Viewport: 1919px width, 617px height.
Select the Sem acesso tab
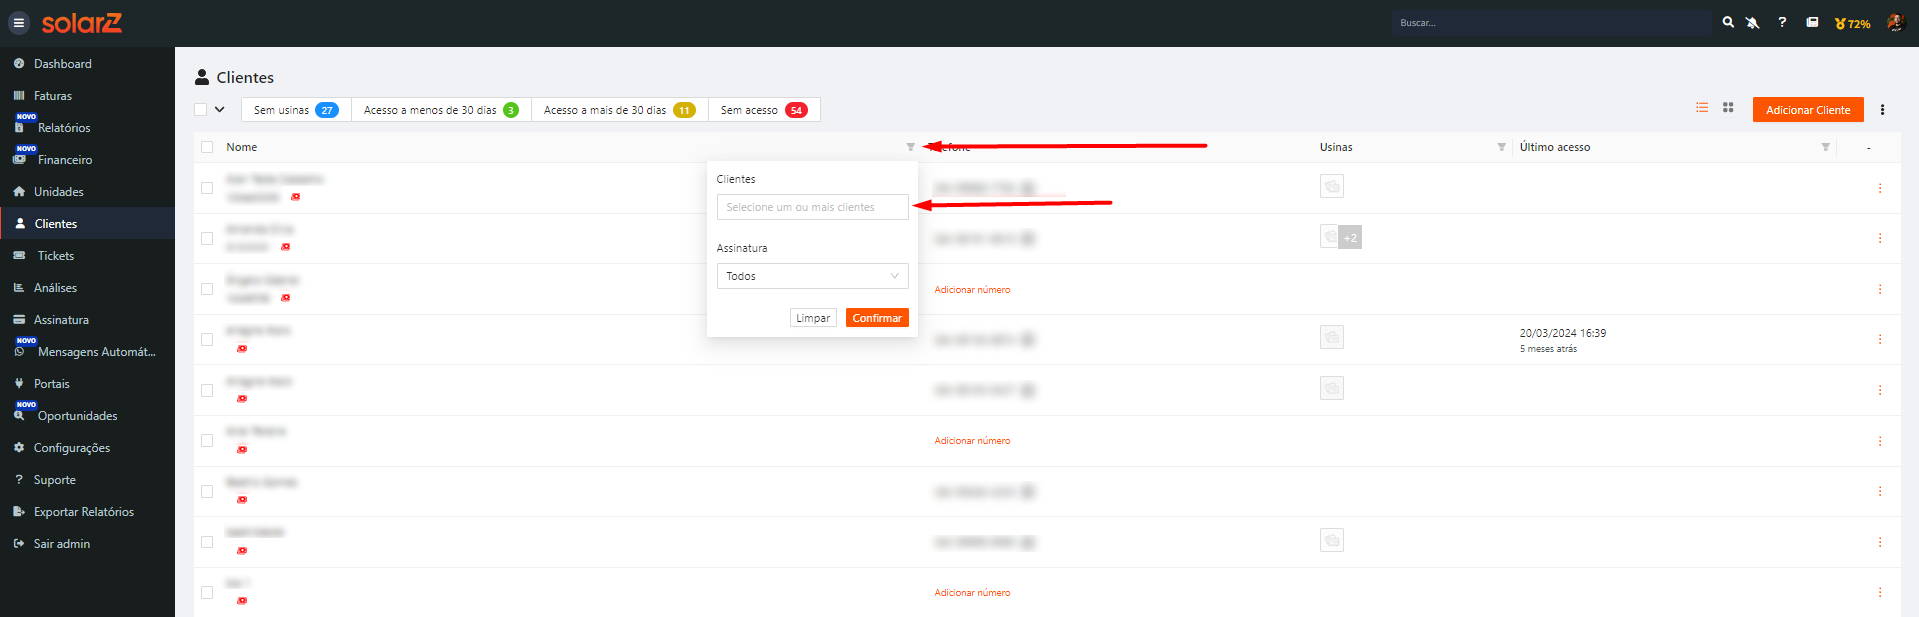click(x=764, y=110)
